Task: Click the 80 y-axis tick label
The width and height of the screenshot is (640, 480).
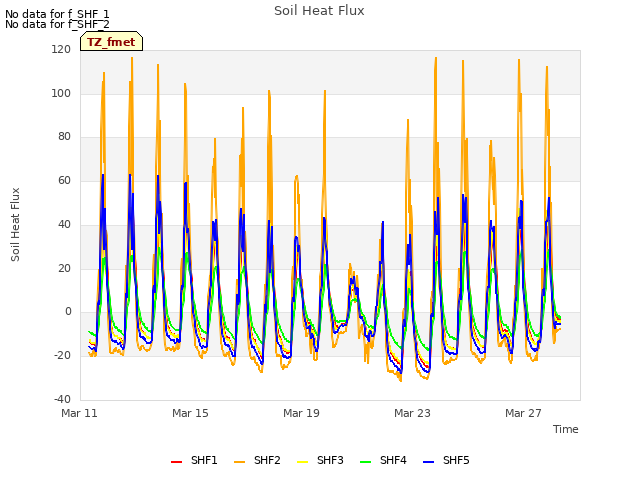Action: pyautogui.click(x=64, y=136)
